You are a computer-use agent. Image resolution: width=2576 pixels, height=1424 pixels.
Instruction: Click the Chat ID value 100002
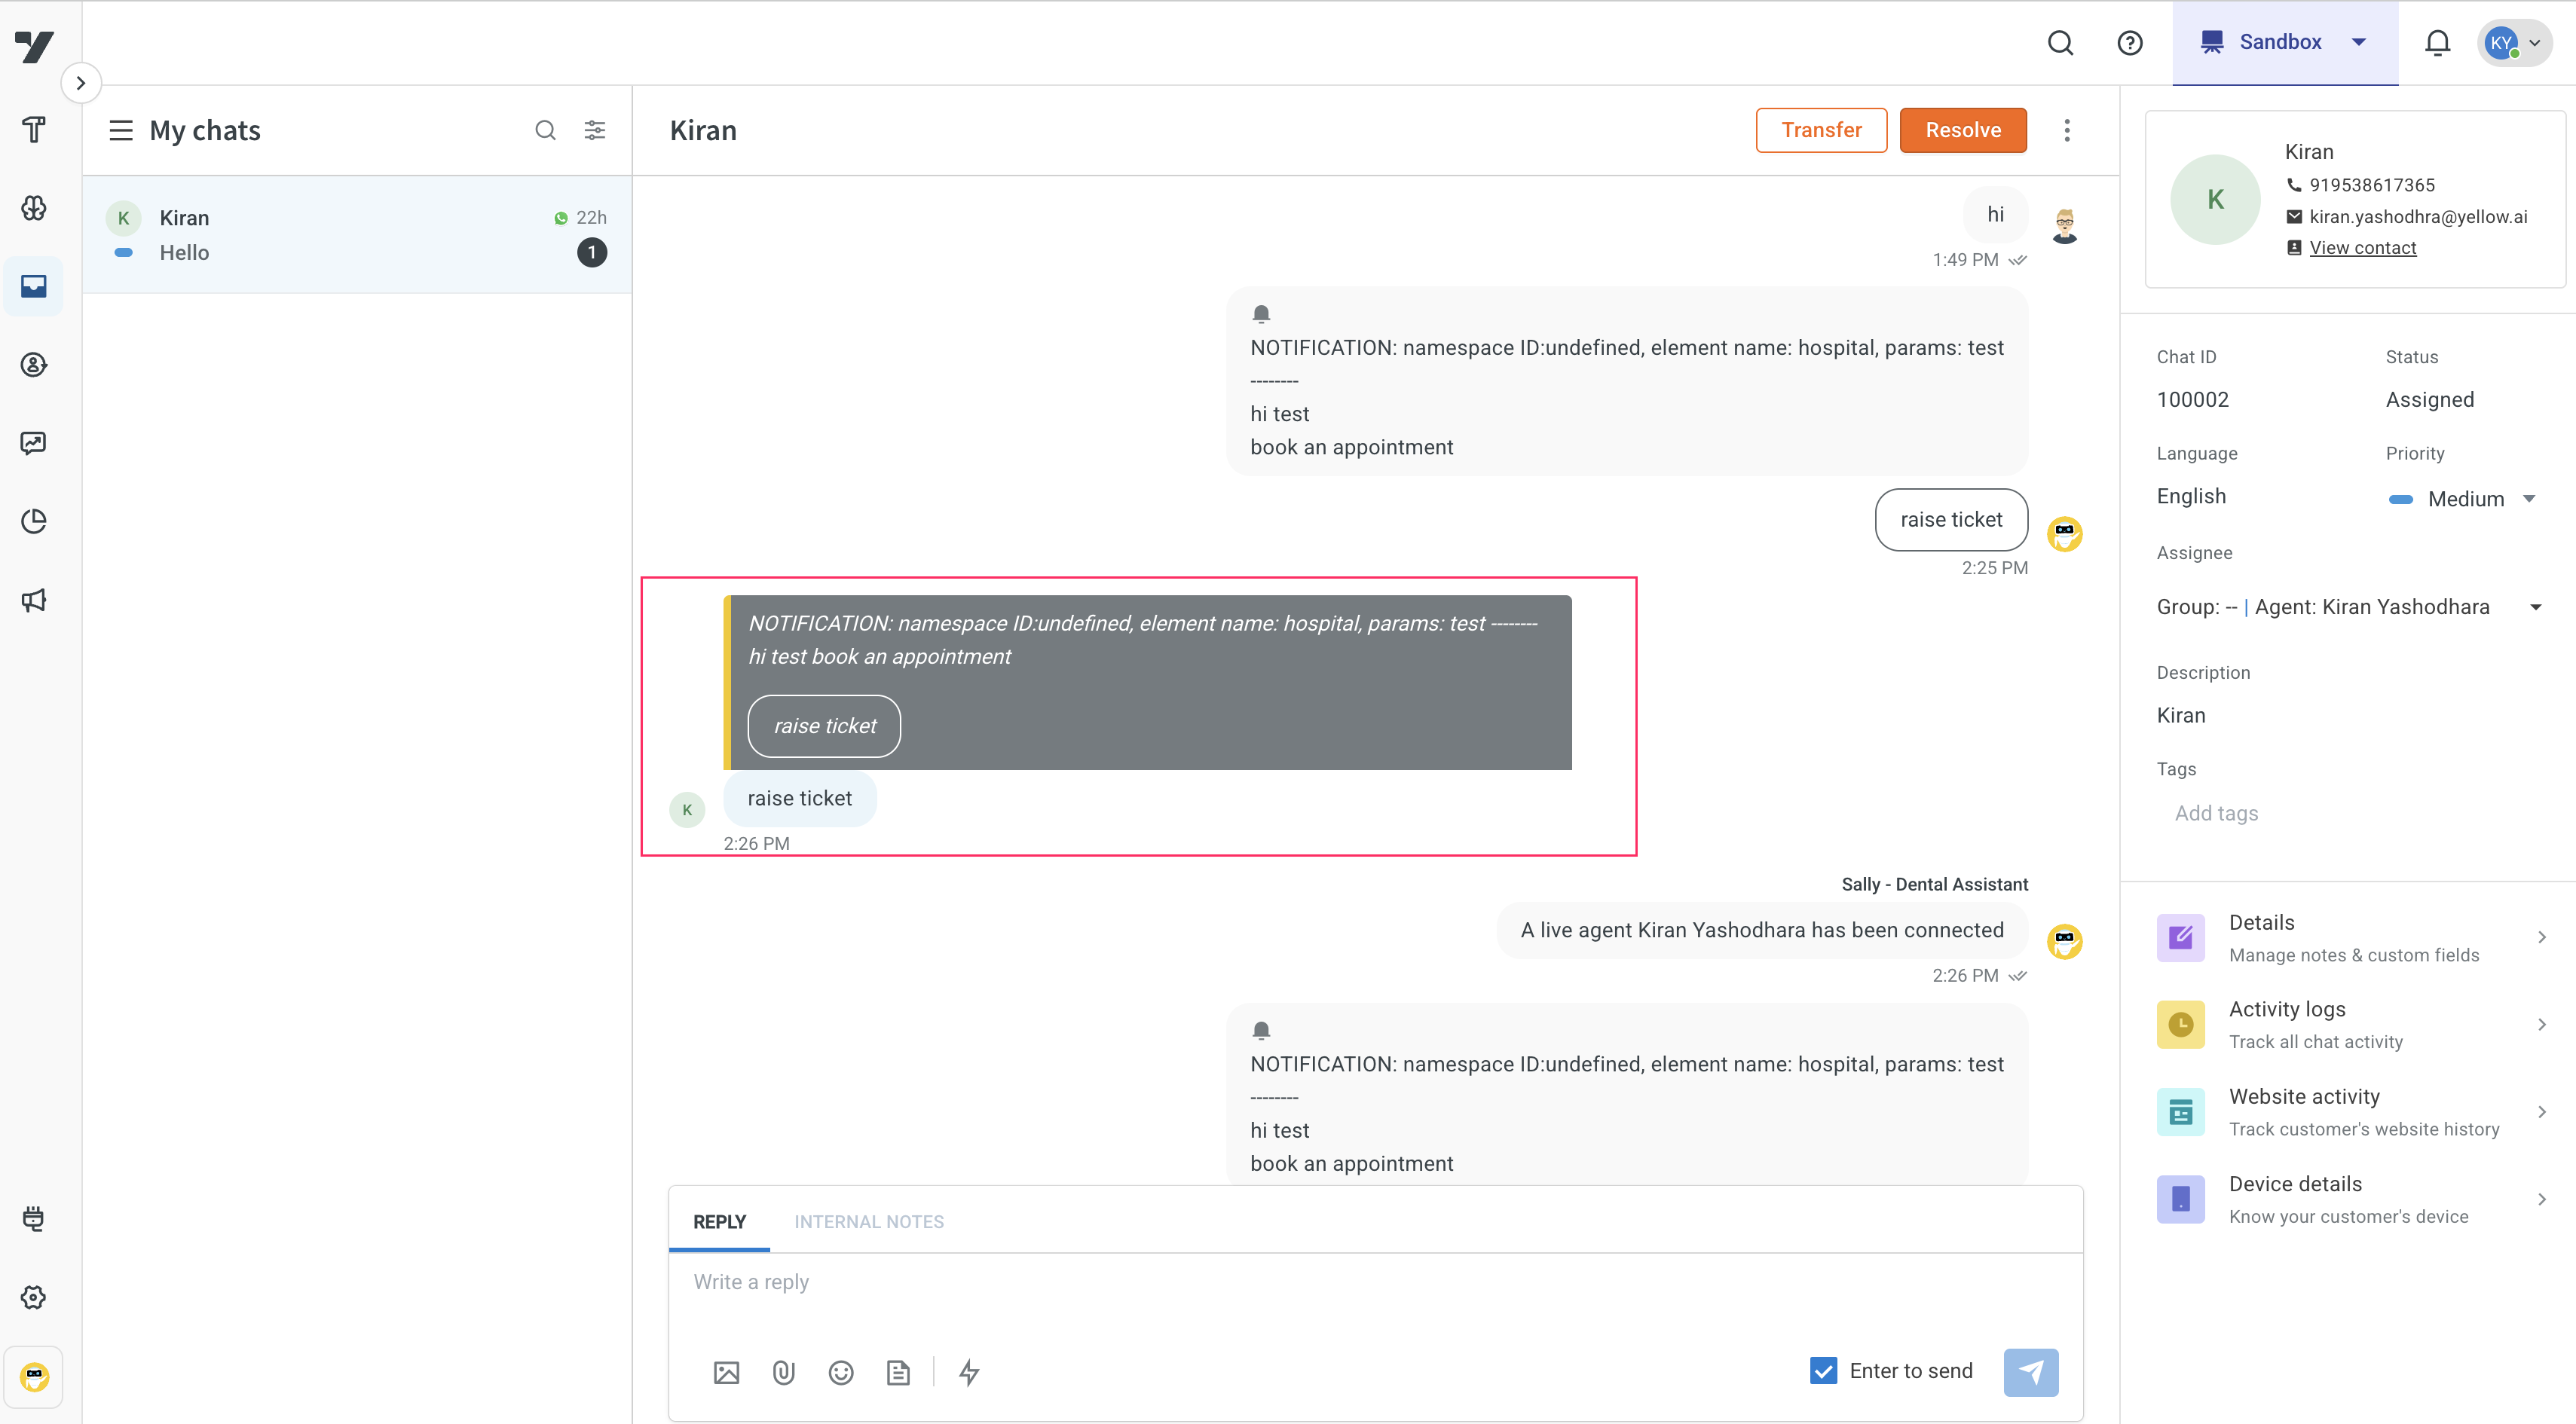click(x=2192, y=400)
